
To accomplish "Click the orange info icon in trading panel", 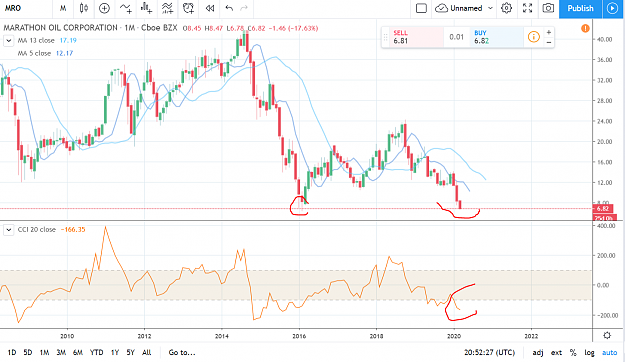I will point(533,37).
